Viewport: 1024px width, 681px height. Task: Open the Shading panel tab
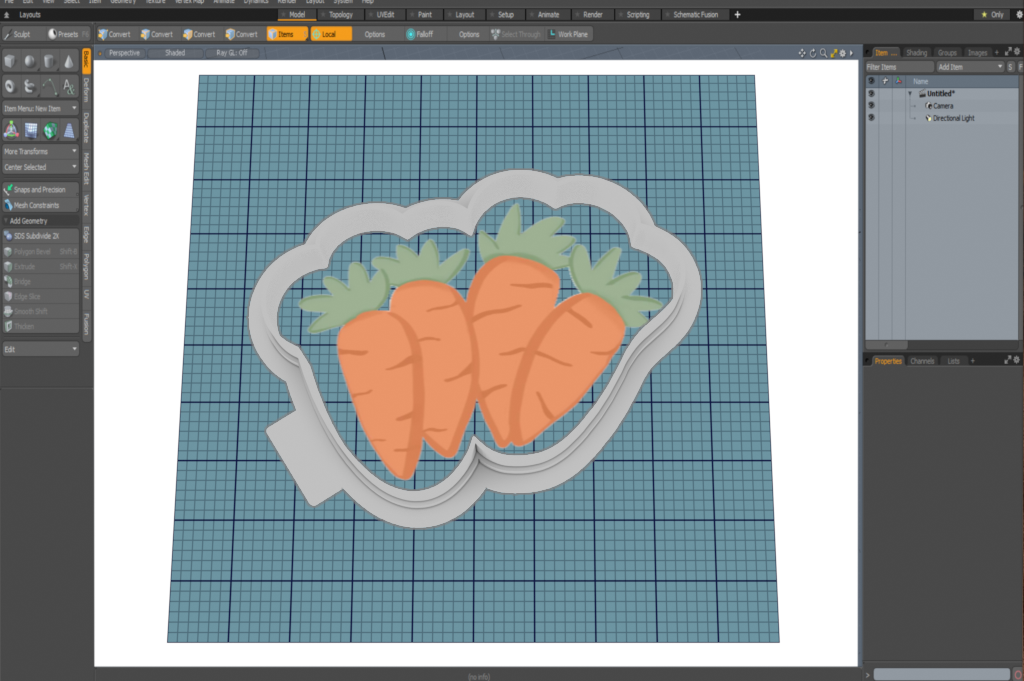(x=916, y=52)
